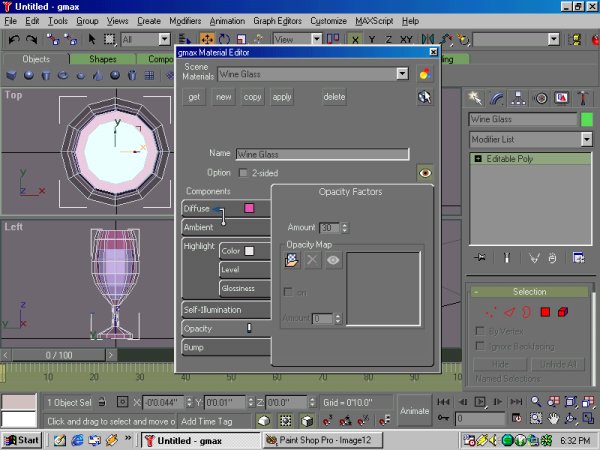Restrict transform to the XY plane
This screenshot has width=600, height=450.
click(x=406, y=39)
